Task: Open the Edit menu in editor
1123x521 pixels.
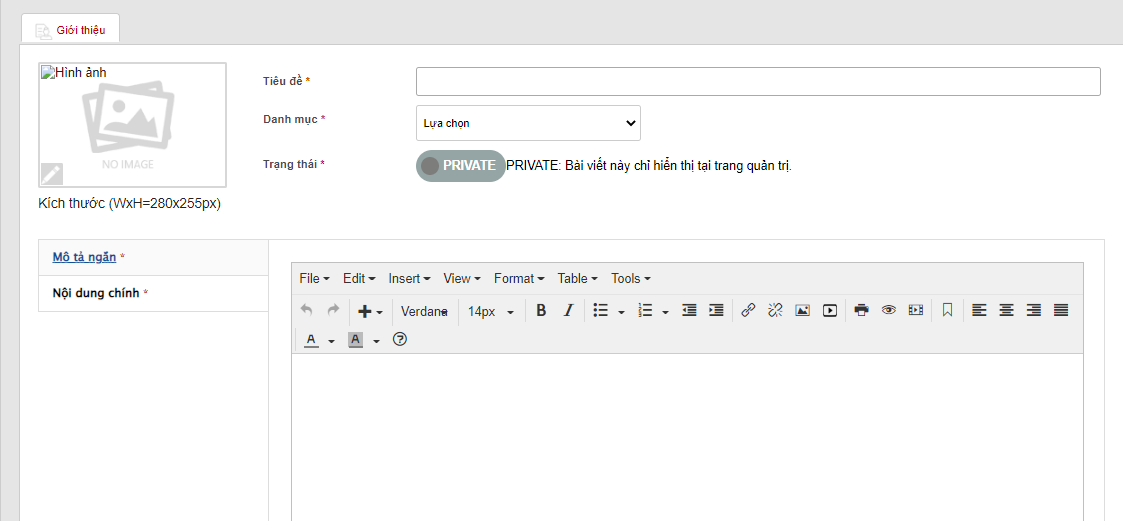Action: 359,278
